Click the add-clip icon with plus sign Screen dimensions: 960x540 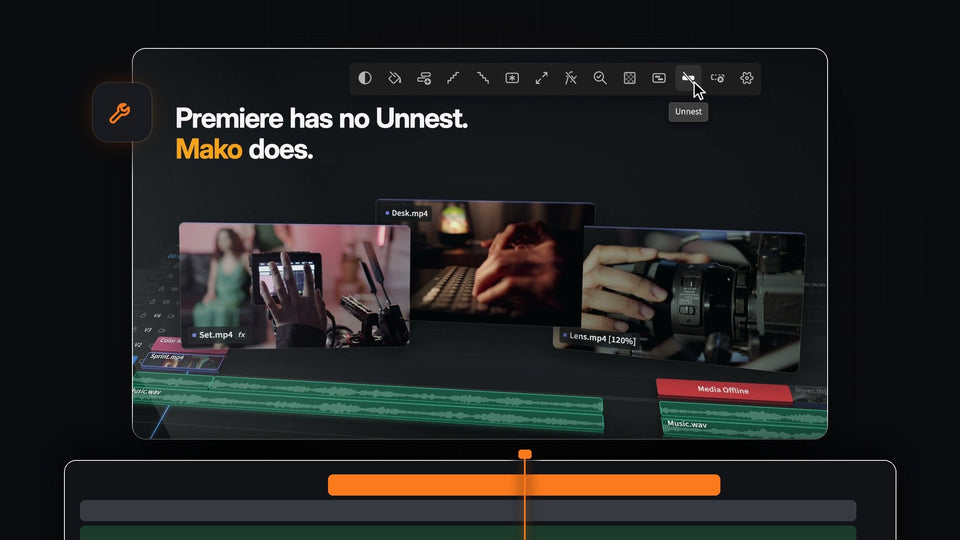tap(424, 78)
